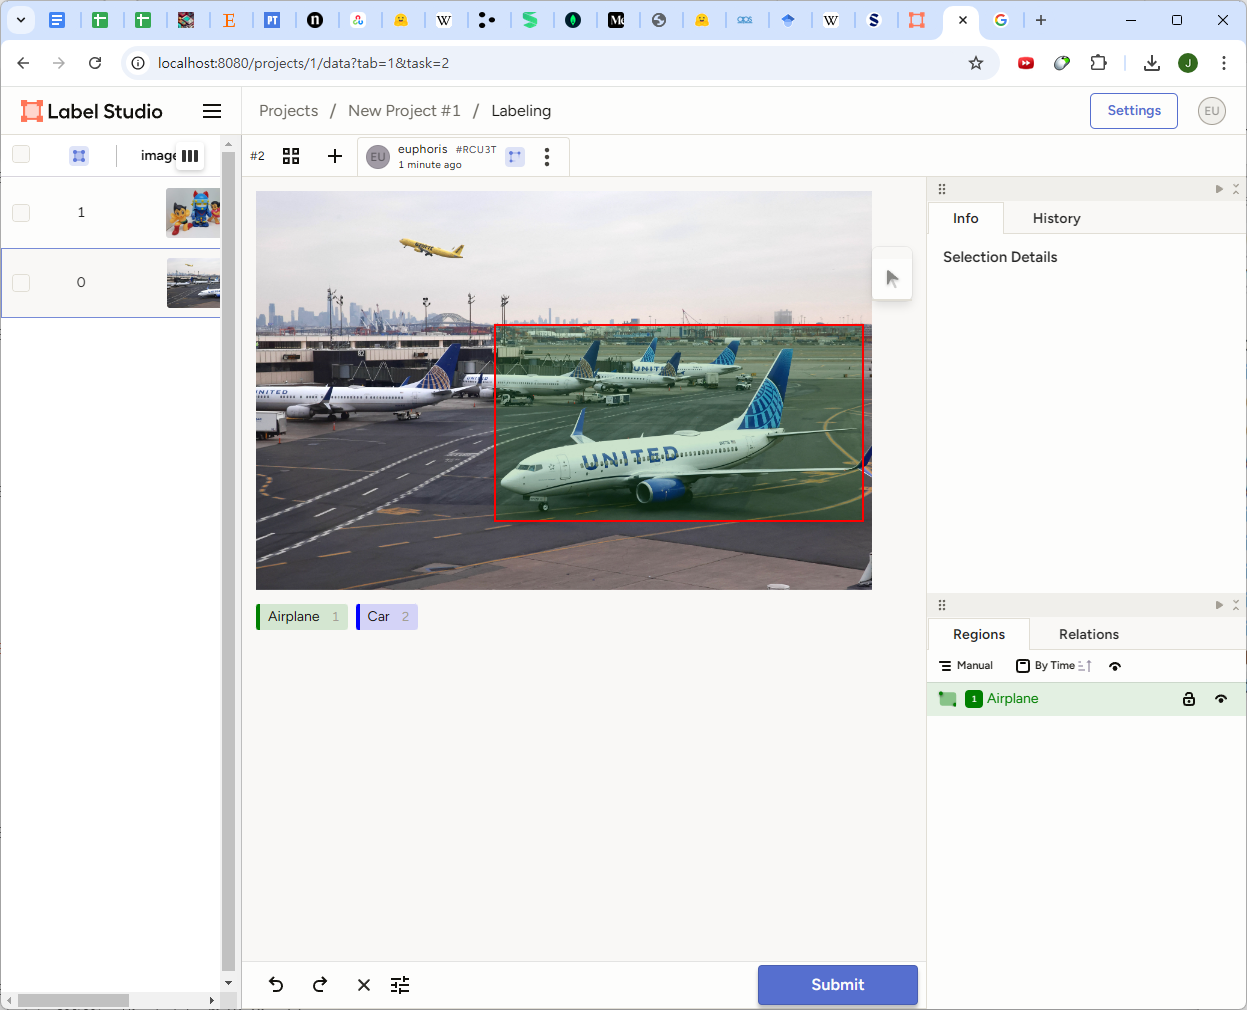This screenshot has width=1247, height=1010.
Task: Open the tab search dropdown arrow
Action: tap(20, 20)
